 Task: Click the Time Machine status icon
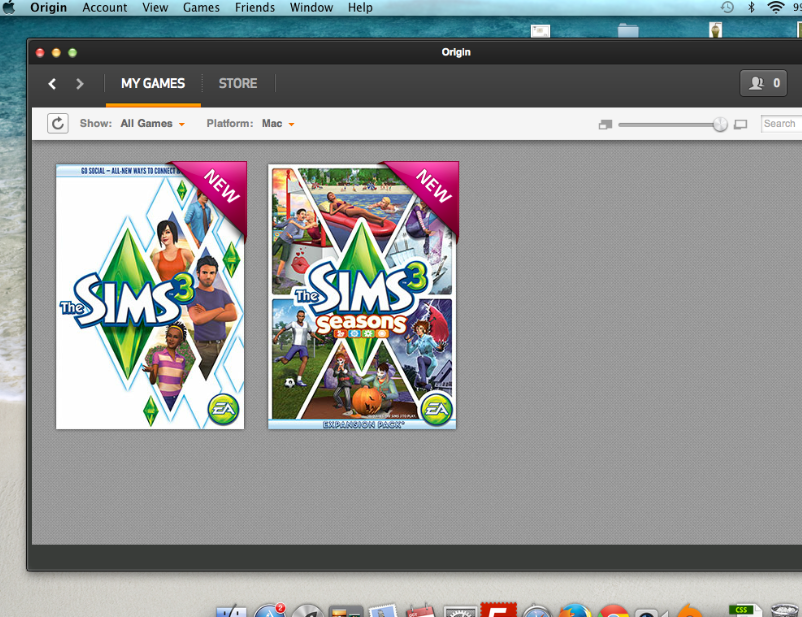[x=727, y=7]
